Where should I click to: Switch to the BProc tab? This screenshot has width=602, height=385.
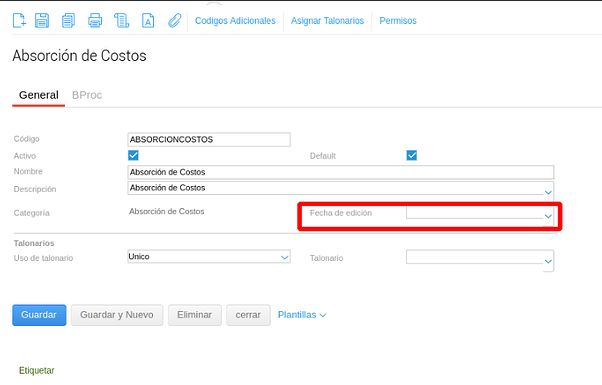[87, 95]
